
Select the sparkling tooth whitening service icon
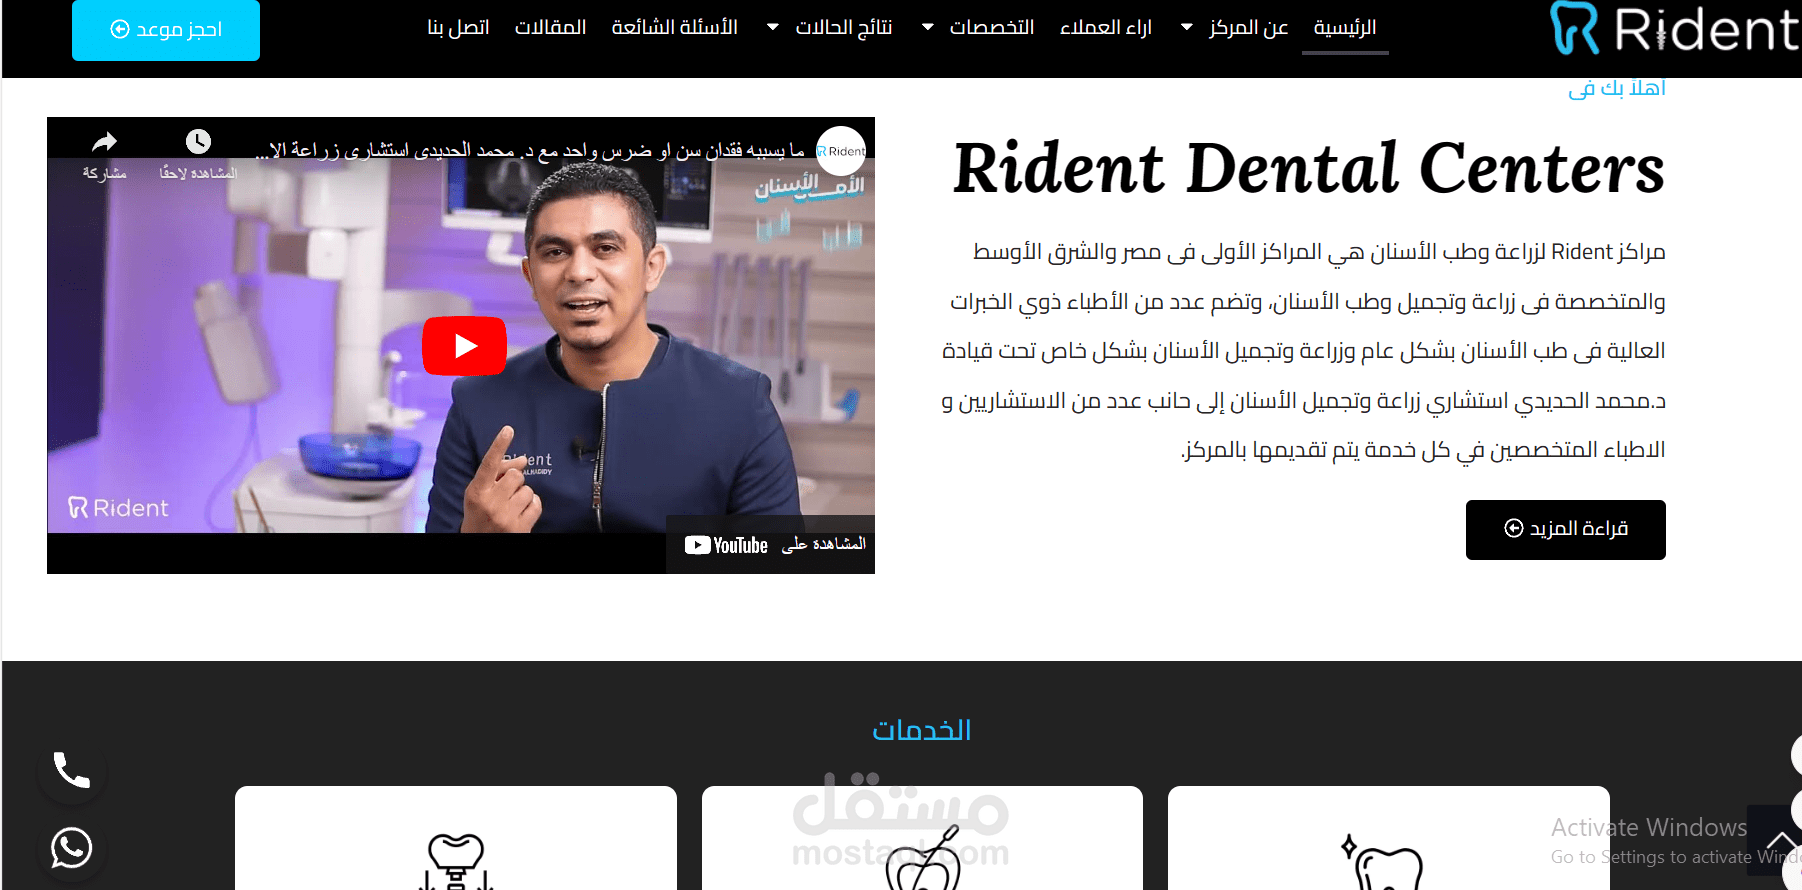pos(1383,862)
